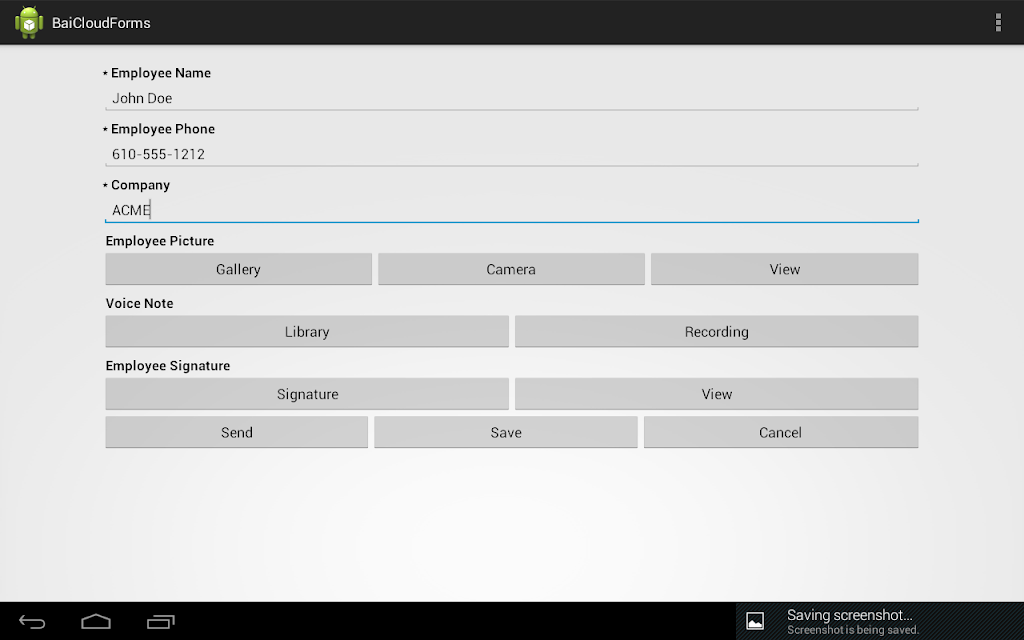Screen dimensions: 1024x640
Task: Open the recent apps navigation icon
Action: point(161,622)
